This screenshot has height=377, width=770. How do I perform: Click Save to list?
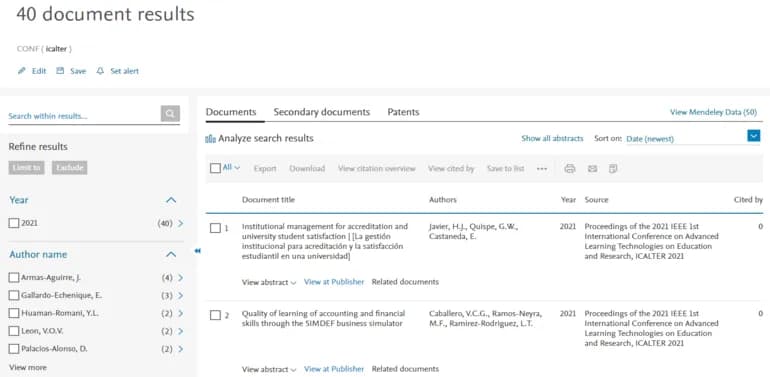pos(506,169)
